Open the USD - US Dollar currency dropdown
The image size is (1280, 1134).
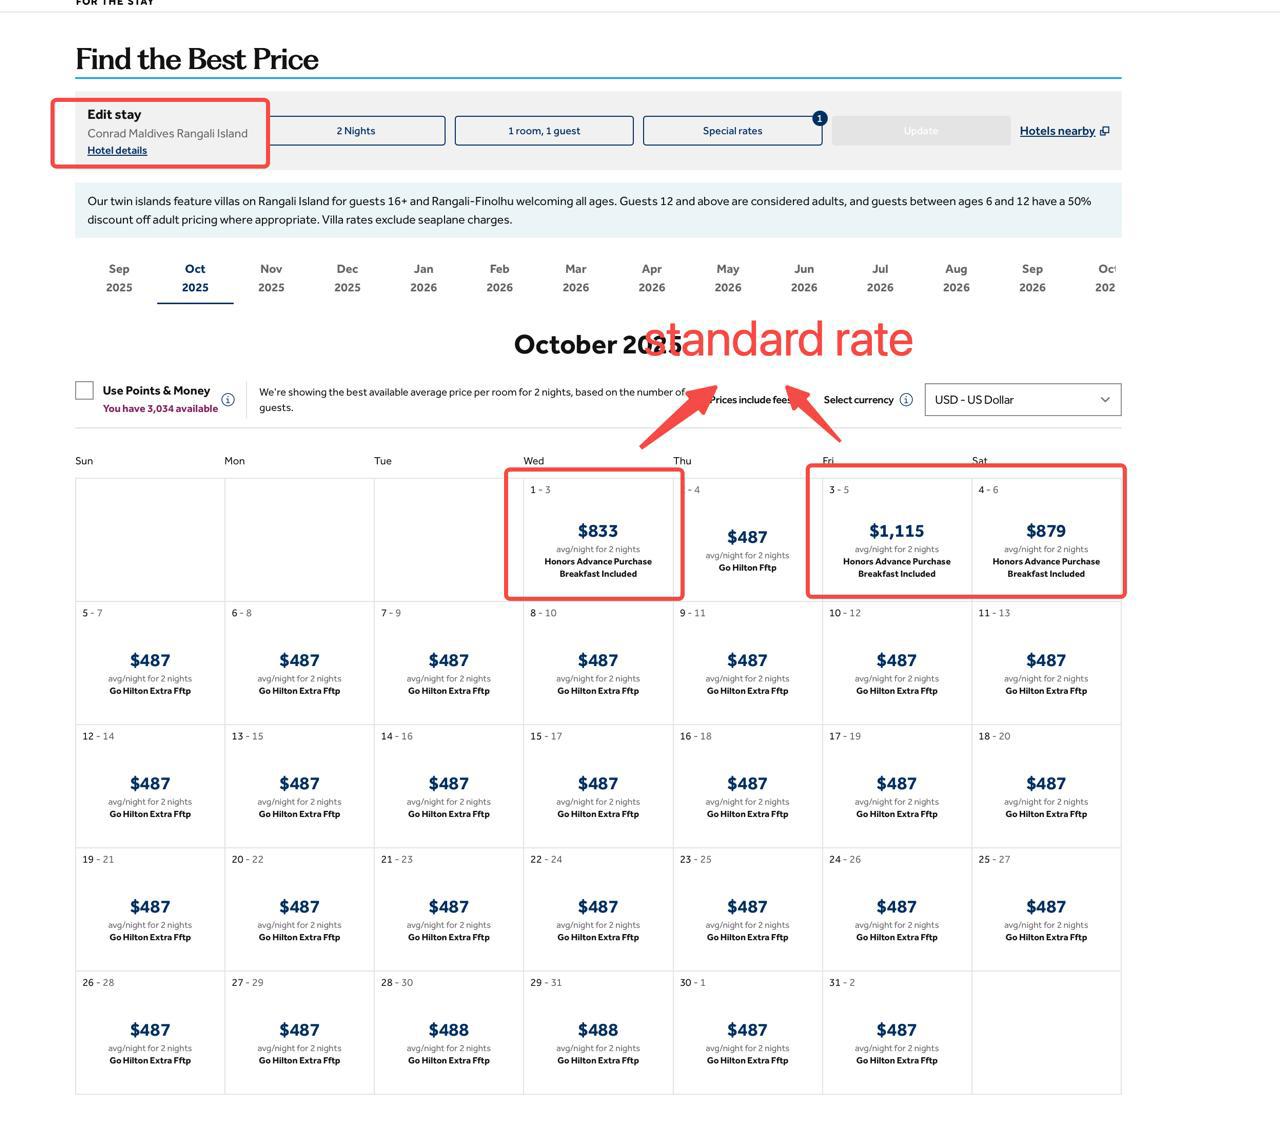[x=1022, y=400]
